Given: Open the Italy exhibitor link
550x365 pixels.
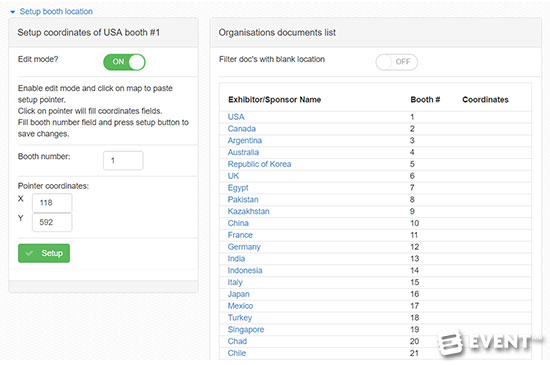Looking at the screenshot, I should pyautogui.click(x=235, y=282).
